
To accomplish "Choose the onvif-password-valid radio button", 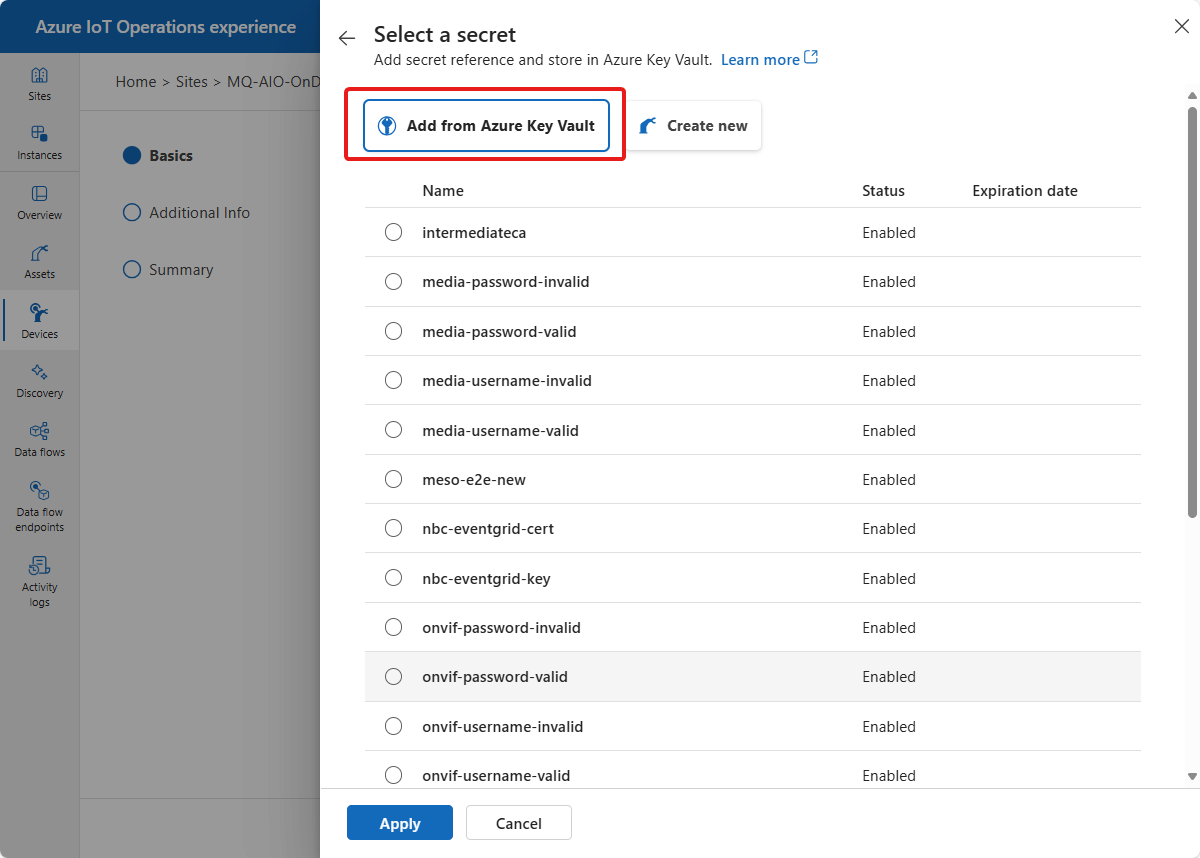I will tap(393, 676).
